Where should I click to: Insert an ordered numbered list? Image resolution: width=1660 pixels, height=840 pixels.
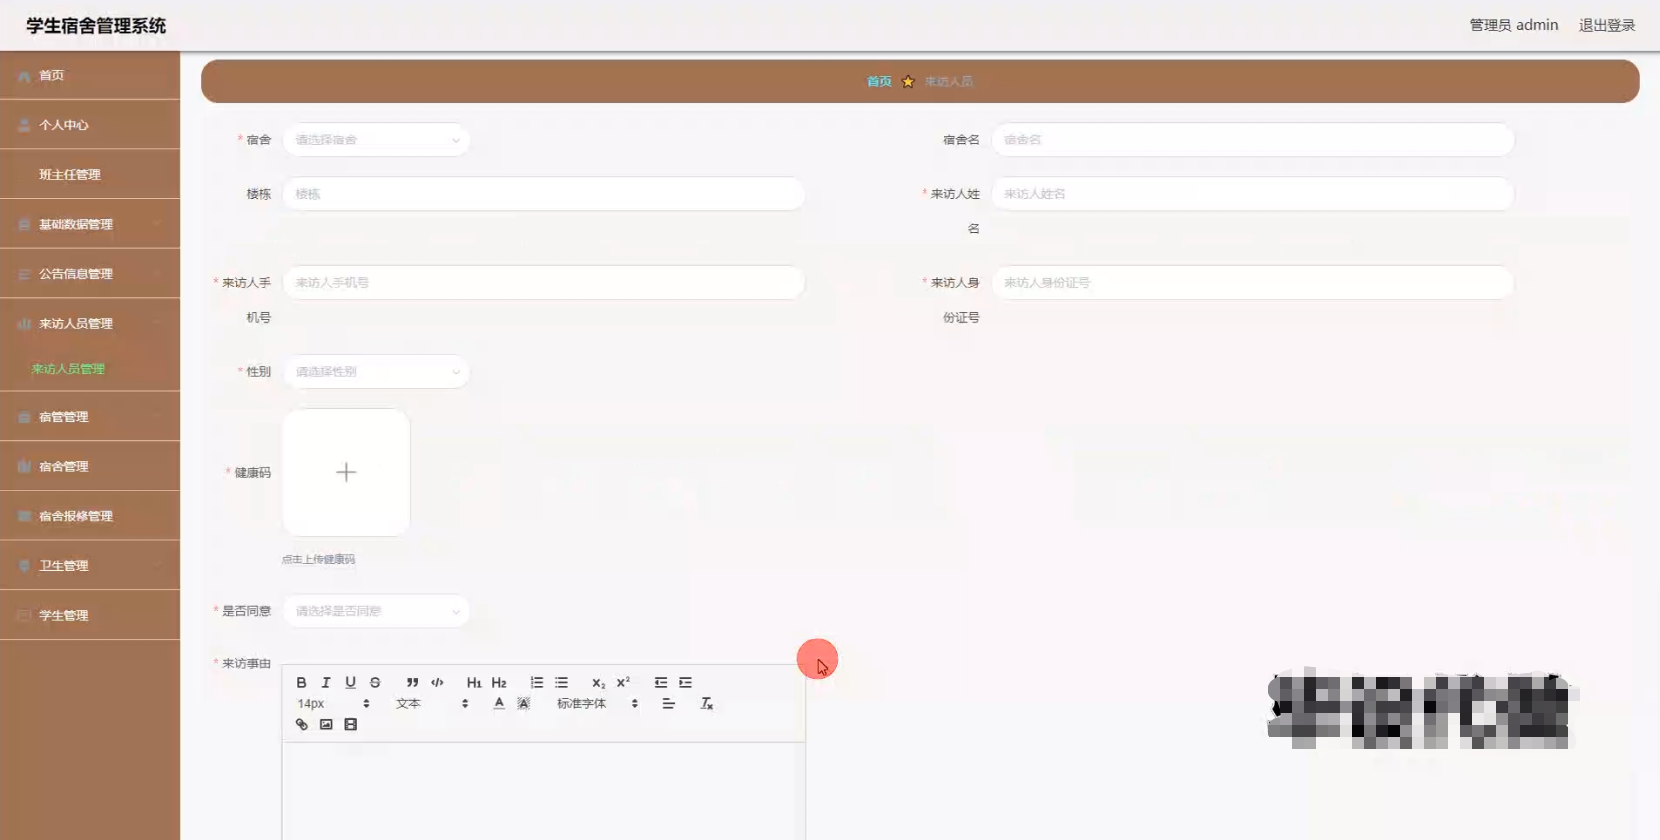point(537,683)
